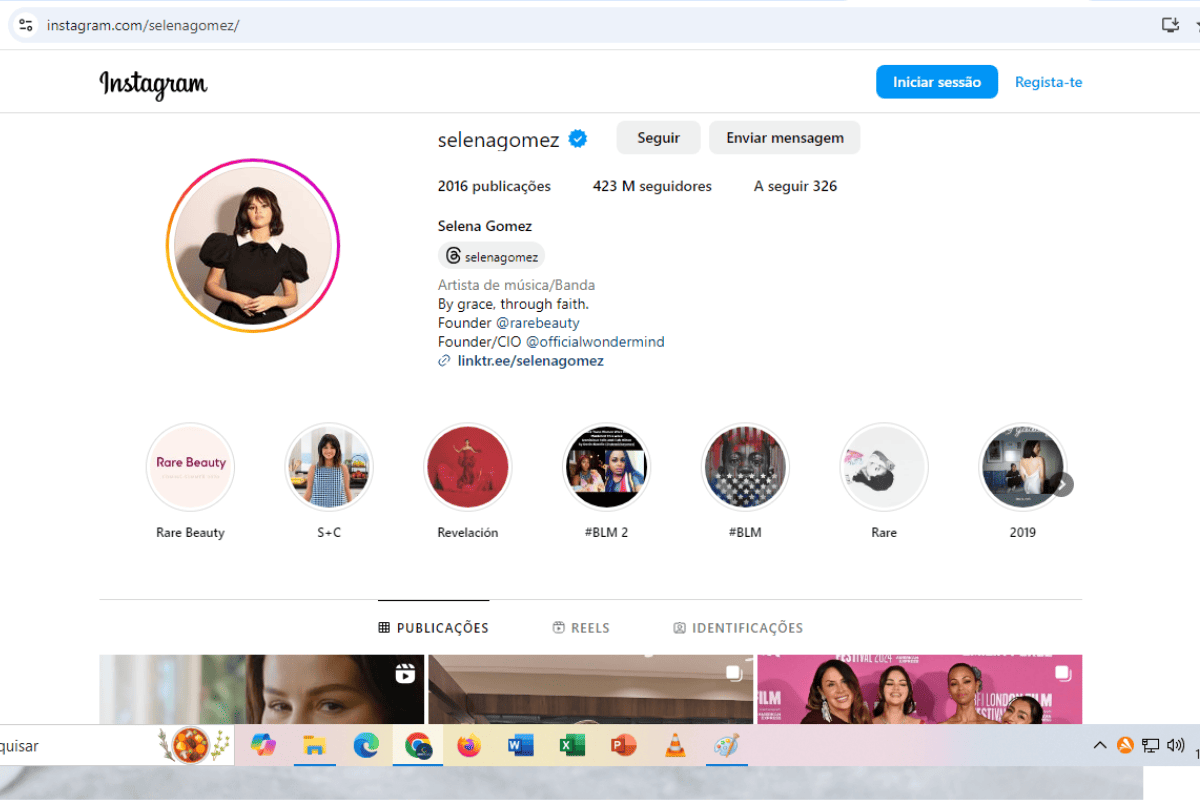
Task: Open the Rare story highlight
Action: click(884, 467)
